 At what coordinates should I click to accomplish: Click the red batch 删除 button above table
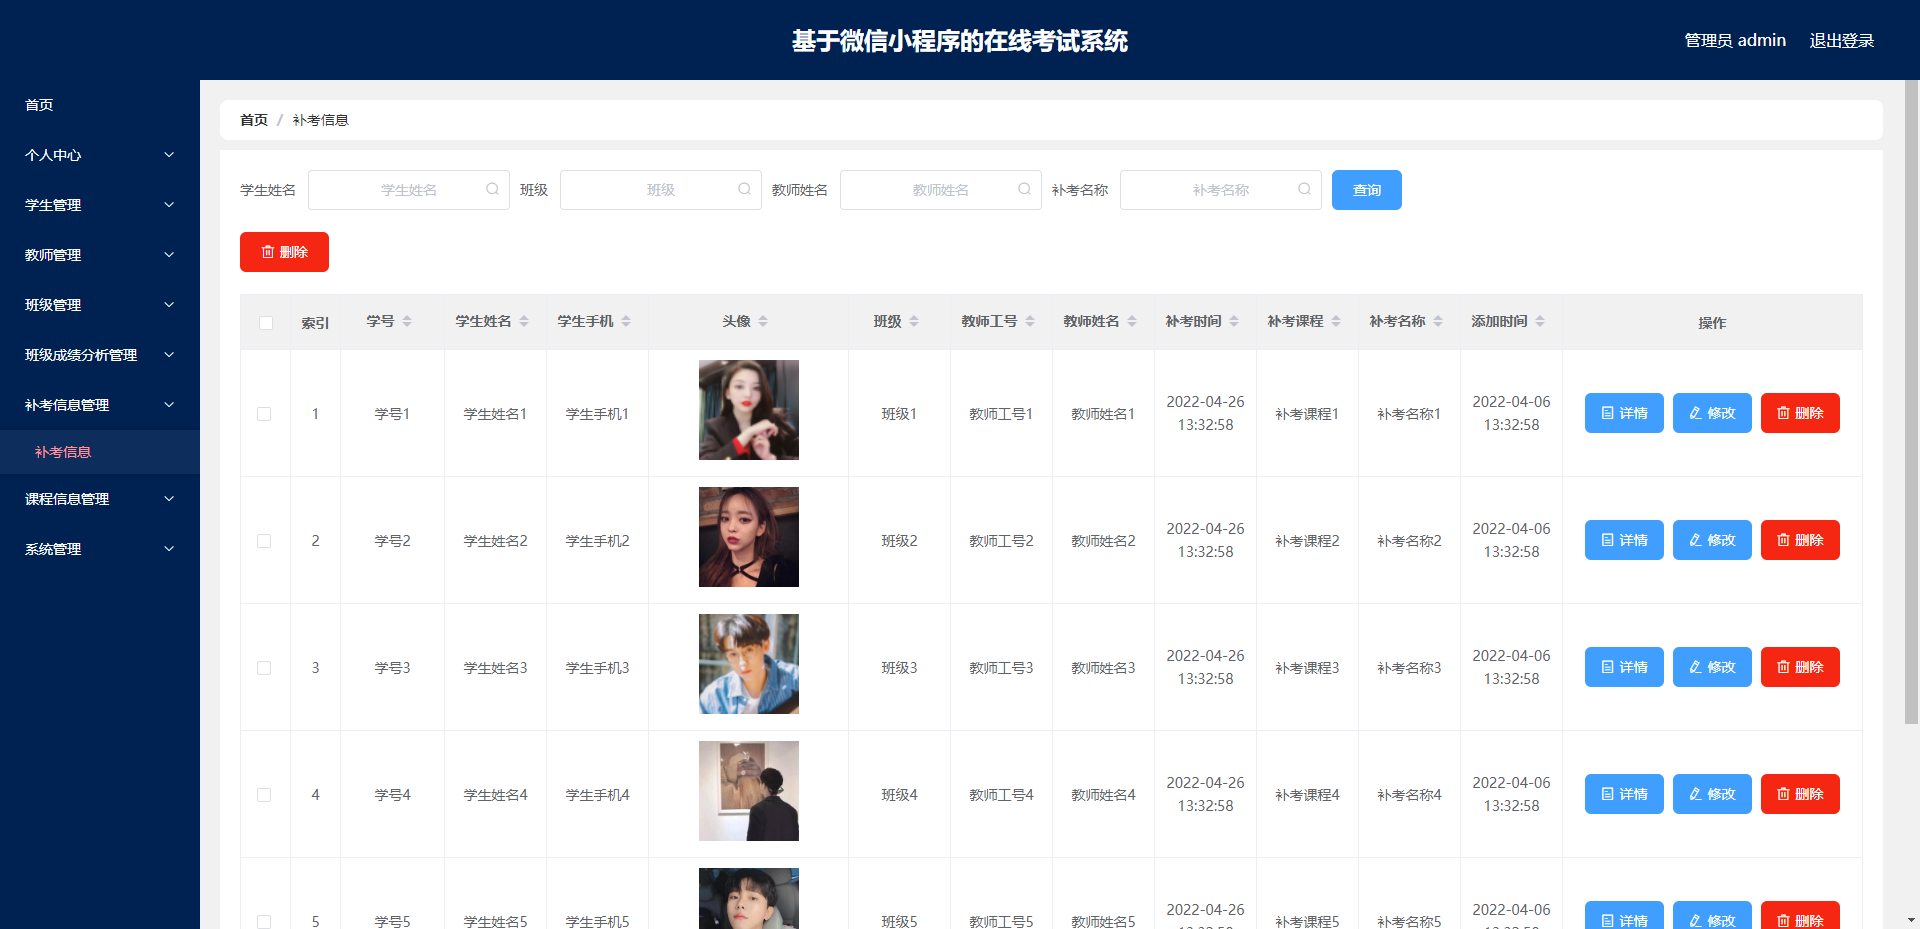(284, 252)
